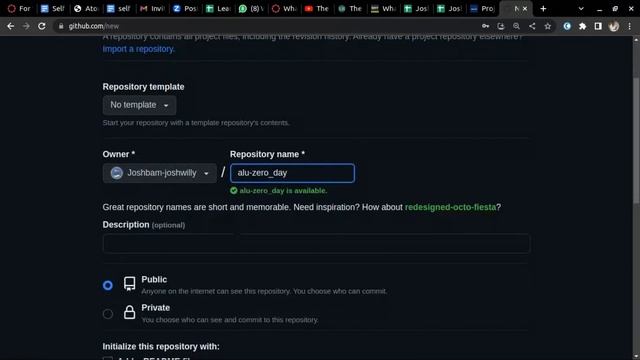Viewport: 640px width, 360px height.
Task: Use suggested name 'redesigned-octo-fiesta'
Action: (x=450, y=207)
